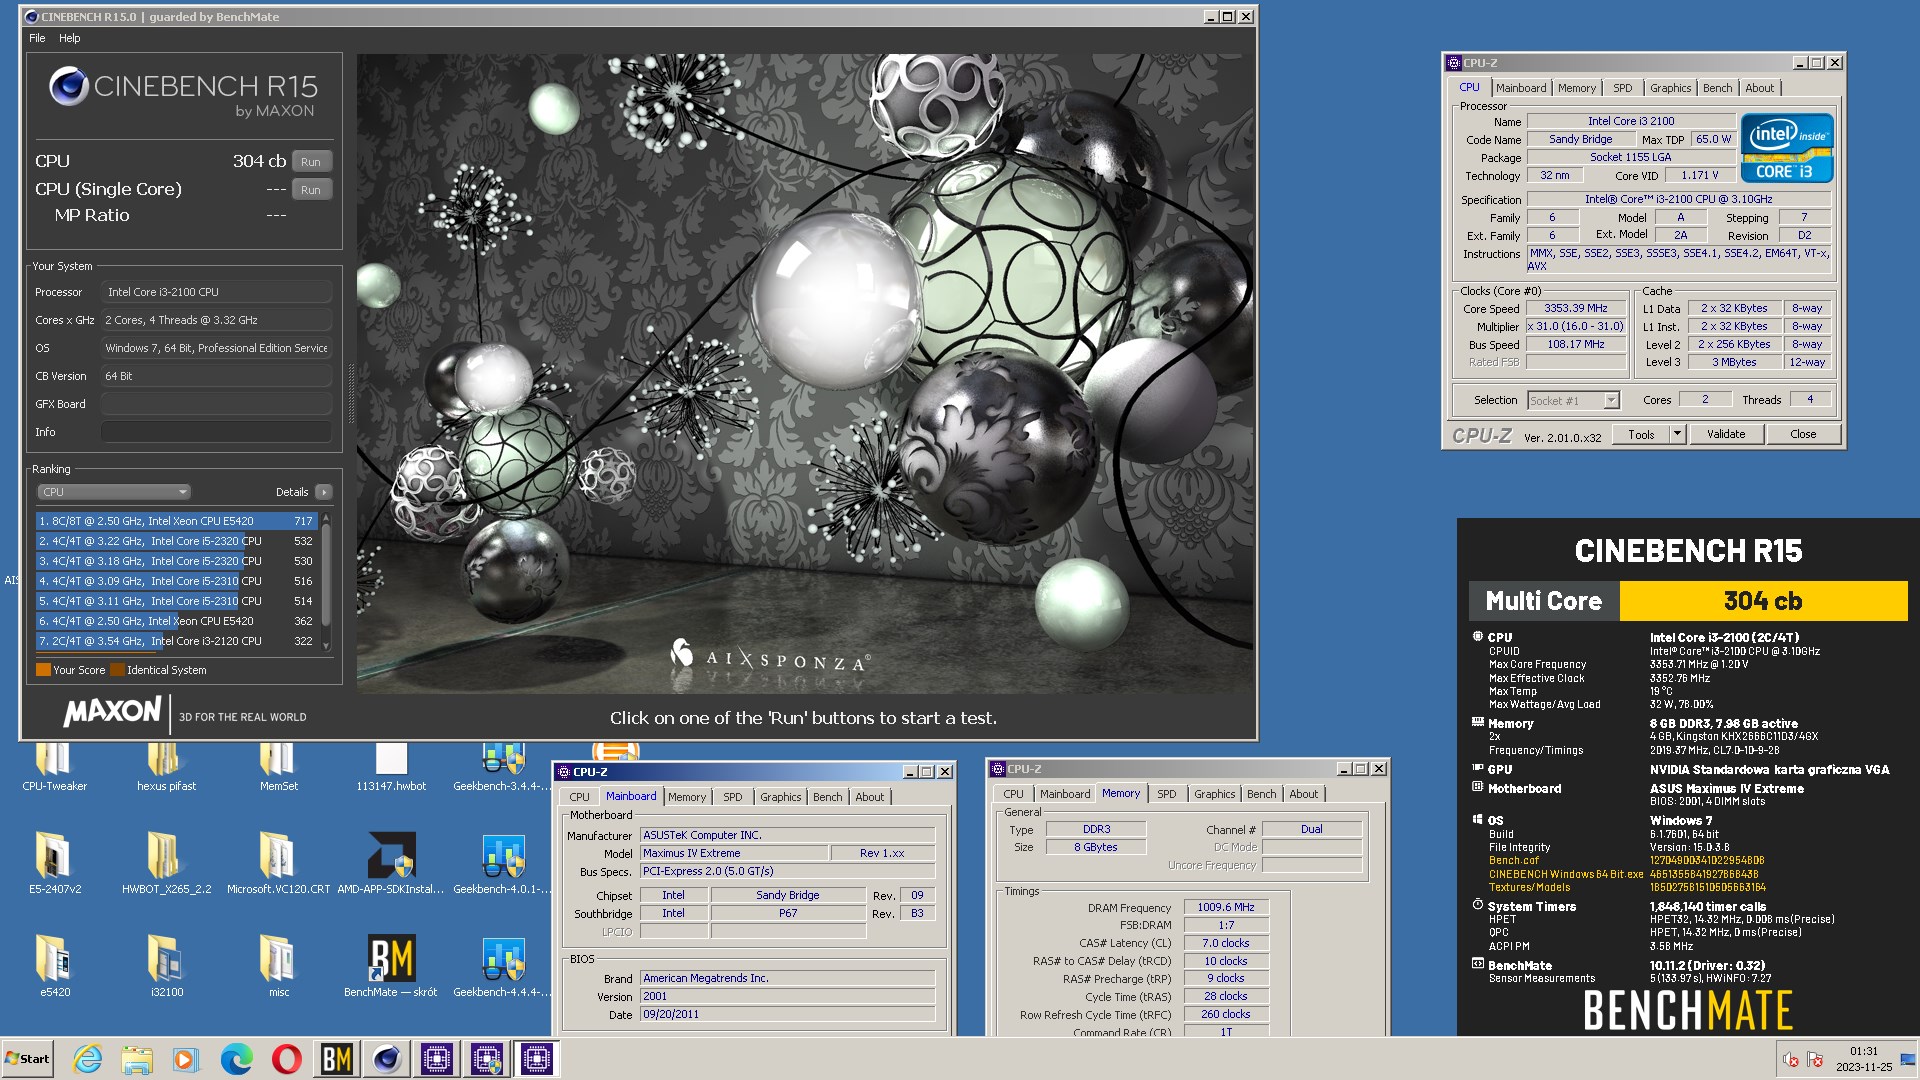Click Cinebench rendered scene image
The width and height of the screenshot is (1920, 1080).
pos(805,373)
